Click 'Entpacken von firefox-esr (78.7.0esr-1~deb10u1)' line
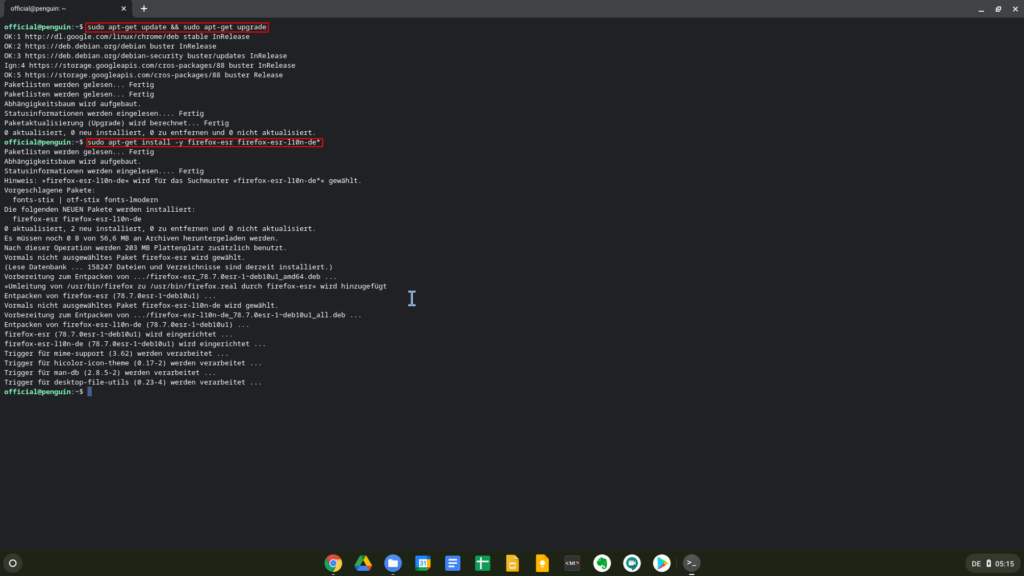The width and height of the screenshot is (1024, 576). (x=110, y=296)
